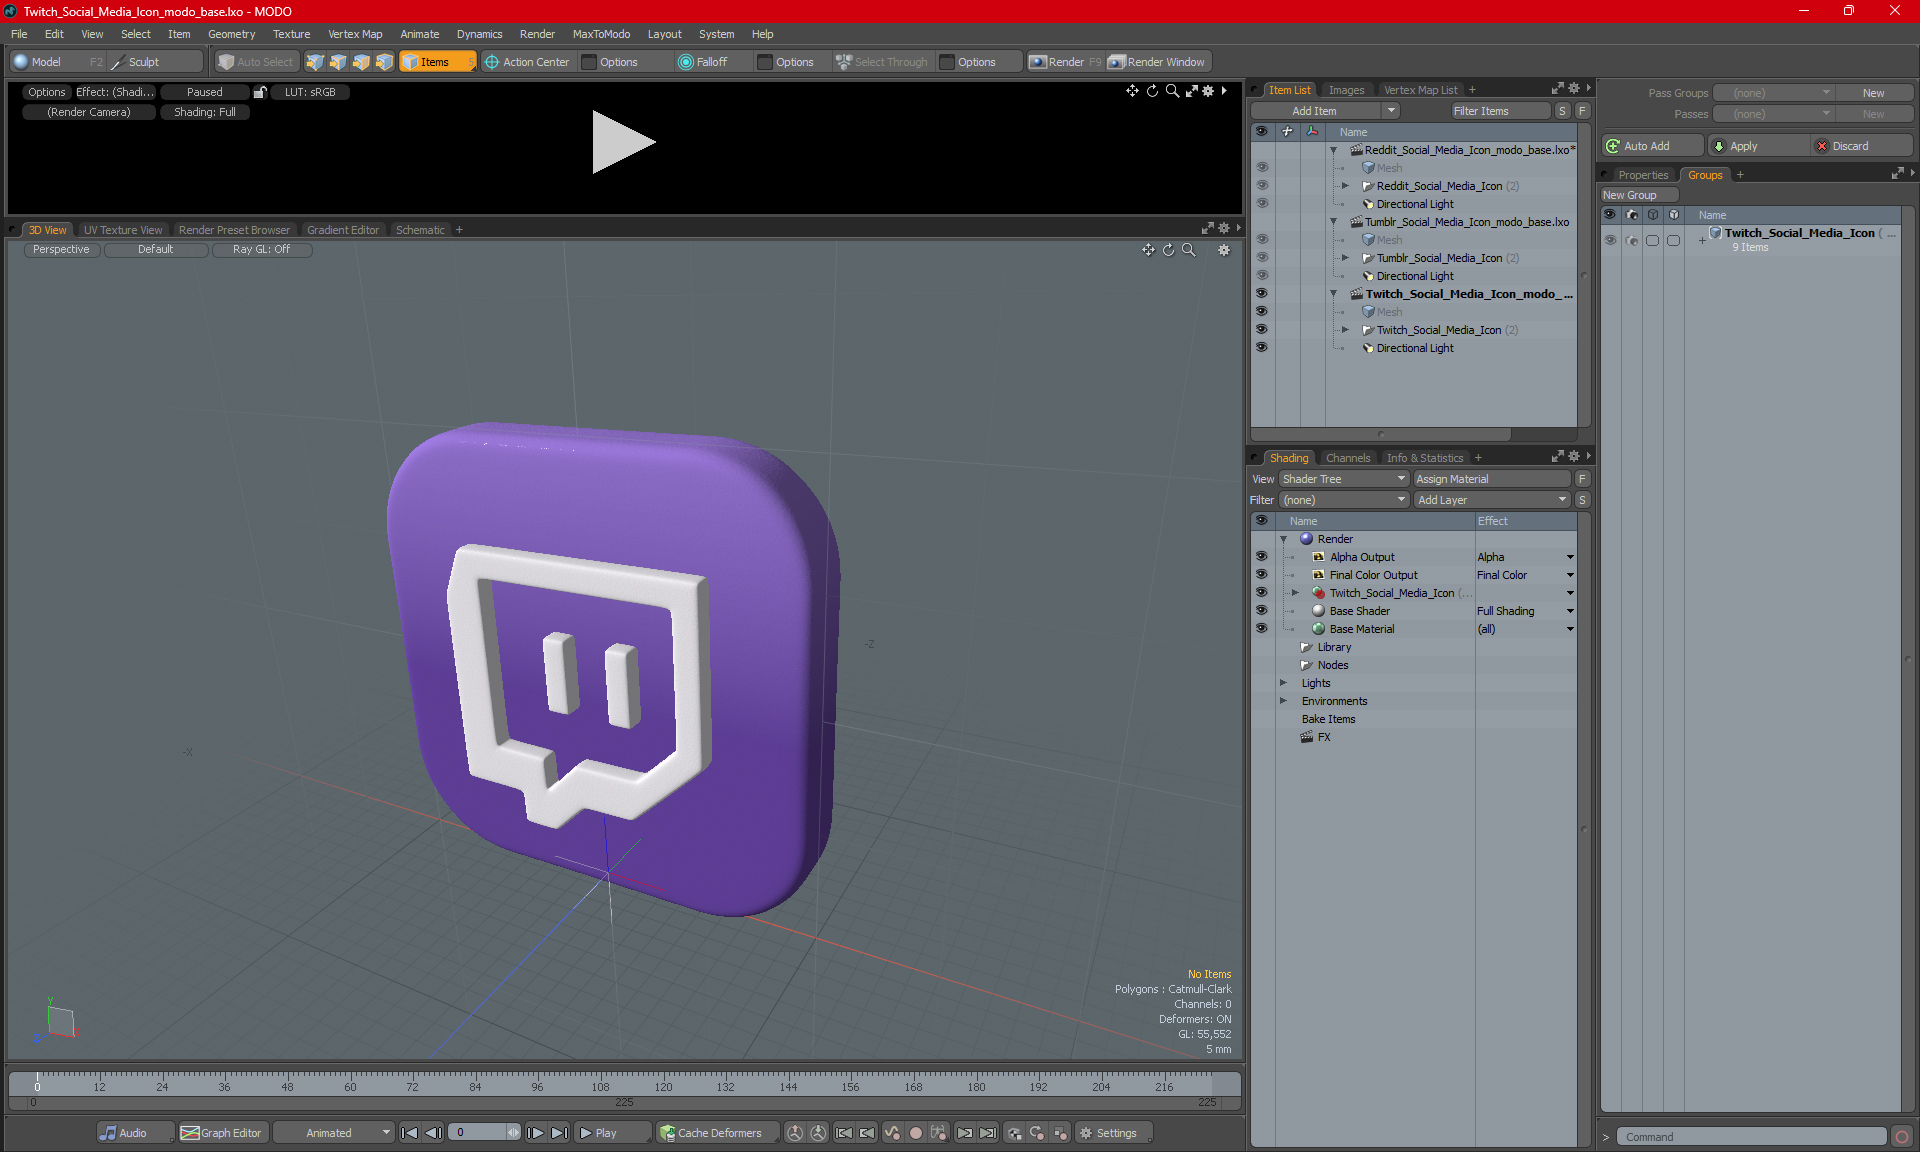Toggle visibility of Twitch_Social_Media_Icon item

coord(1261,330)
